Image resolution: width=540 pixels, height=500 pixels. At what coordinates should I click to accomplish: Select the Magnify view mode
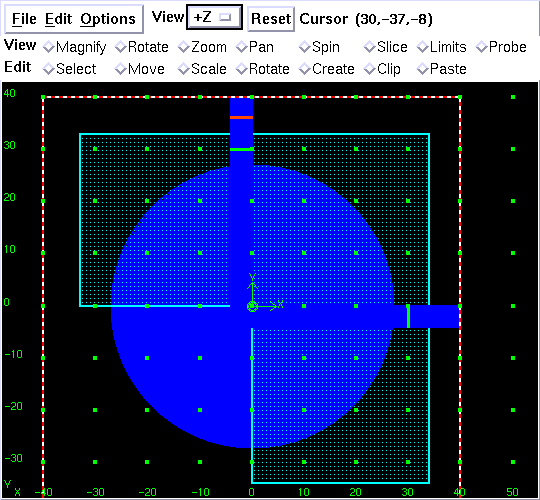pos(74,47)
